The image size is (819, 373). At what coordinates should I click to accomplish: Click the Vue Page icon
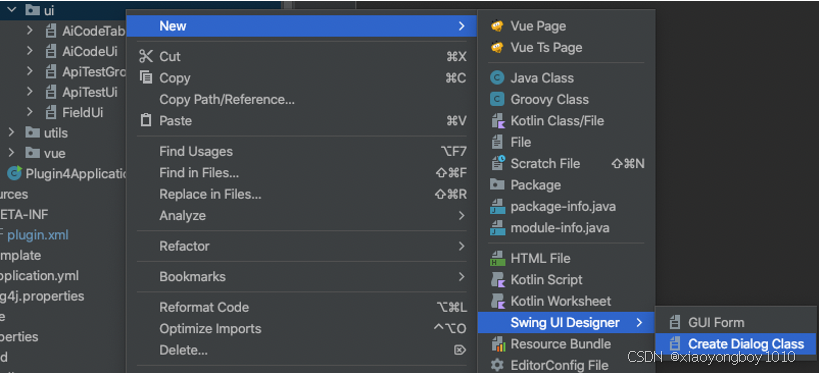coord(497,26)
